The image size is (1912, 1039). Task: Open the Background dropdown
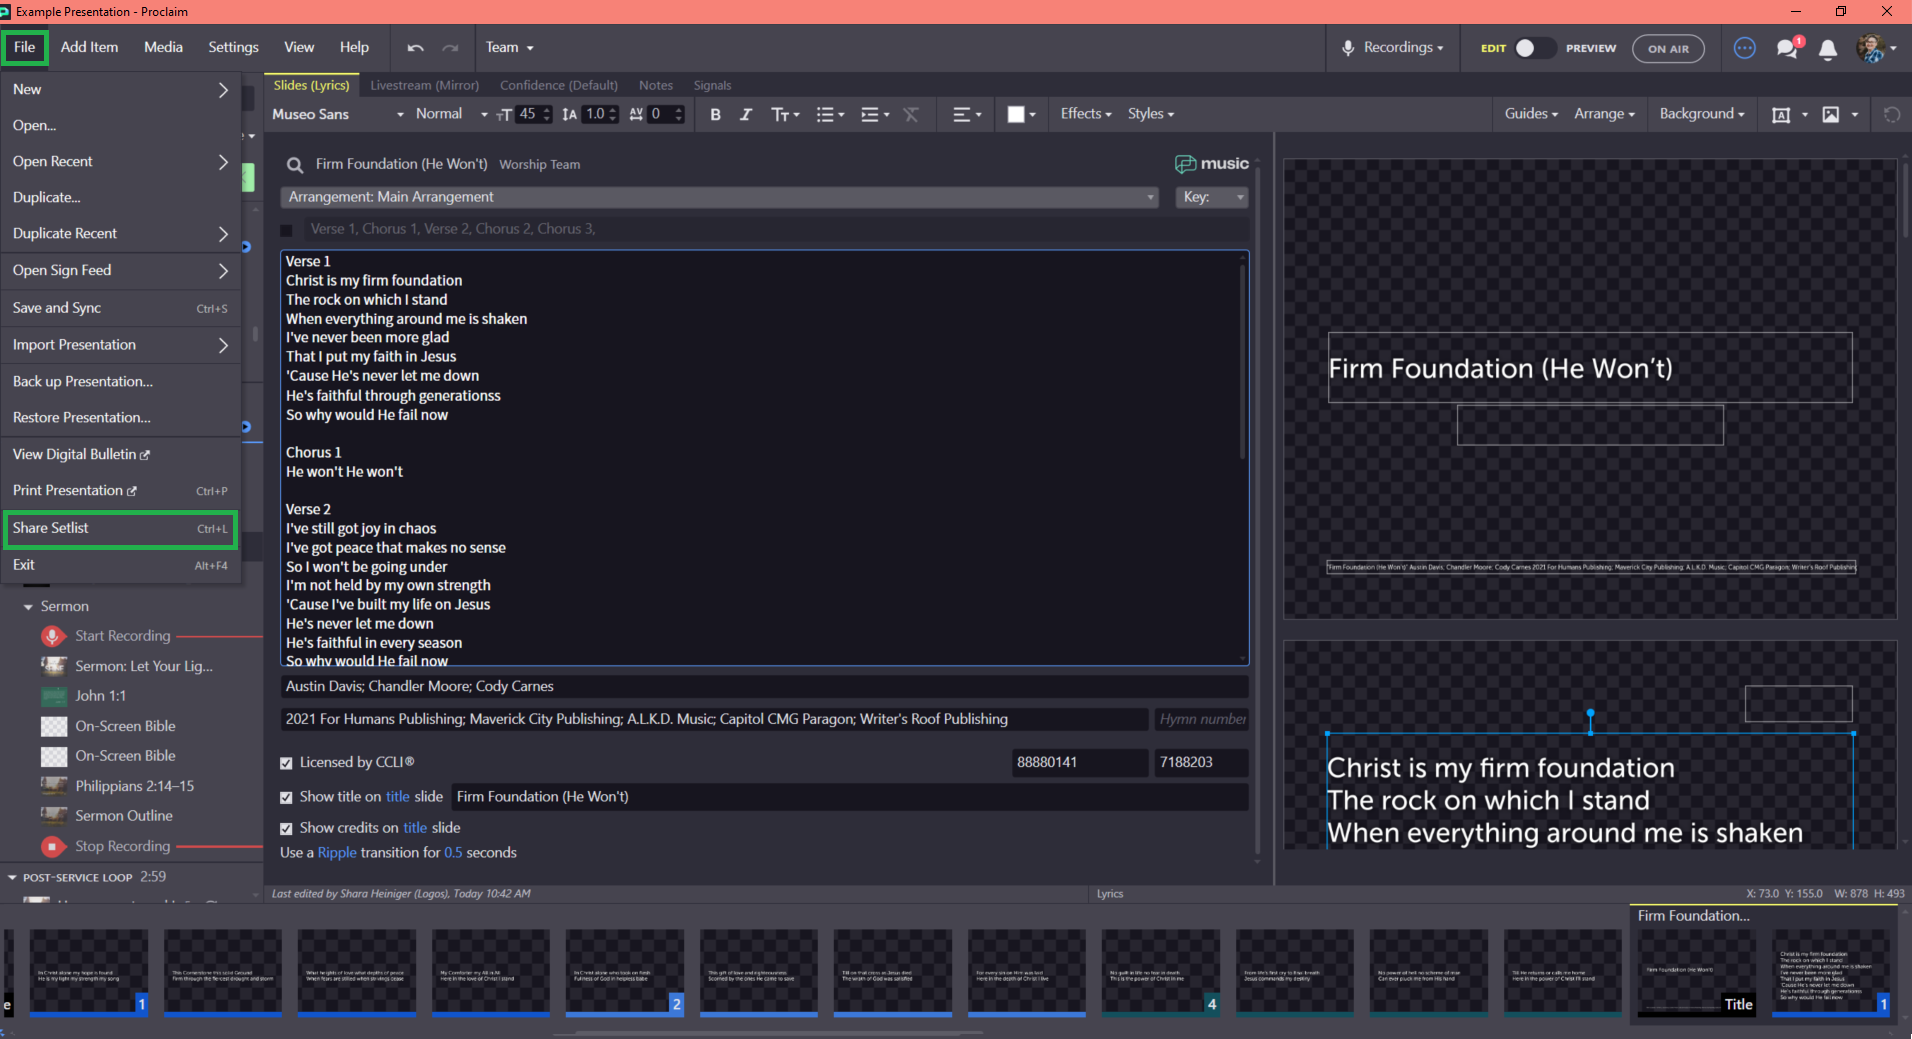coord(1702,114)
